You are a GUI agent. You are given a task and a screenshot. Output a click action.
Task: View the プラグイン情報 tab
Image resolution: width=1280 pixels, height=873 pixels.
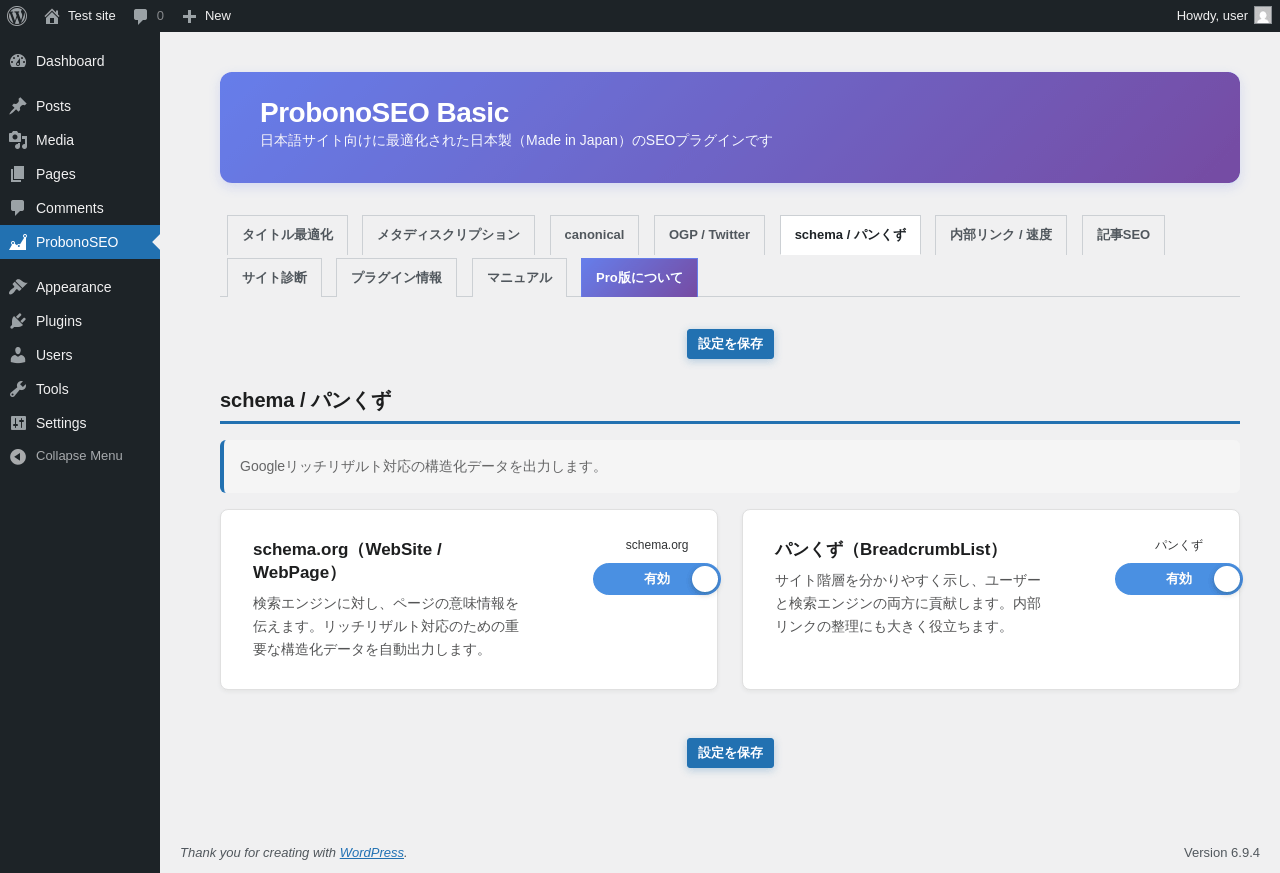click(396, 278)
